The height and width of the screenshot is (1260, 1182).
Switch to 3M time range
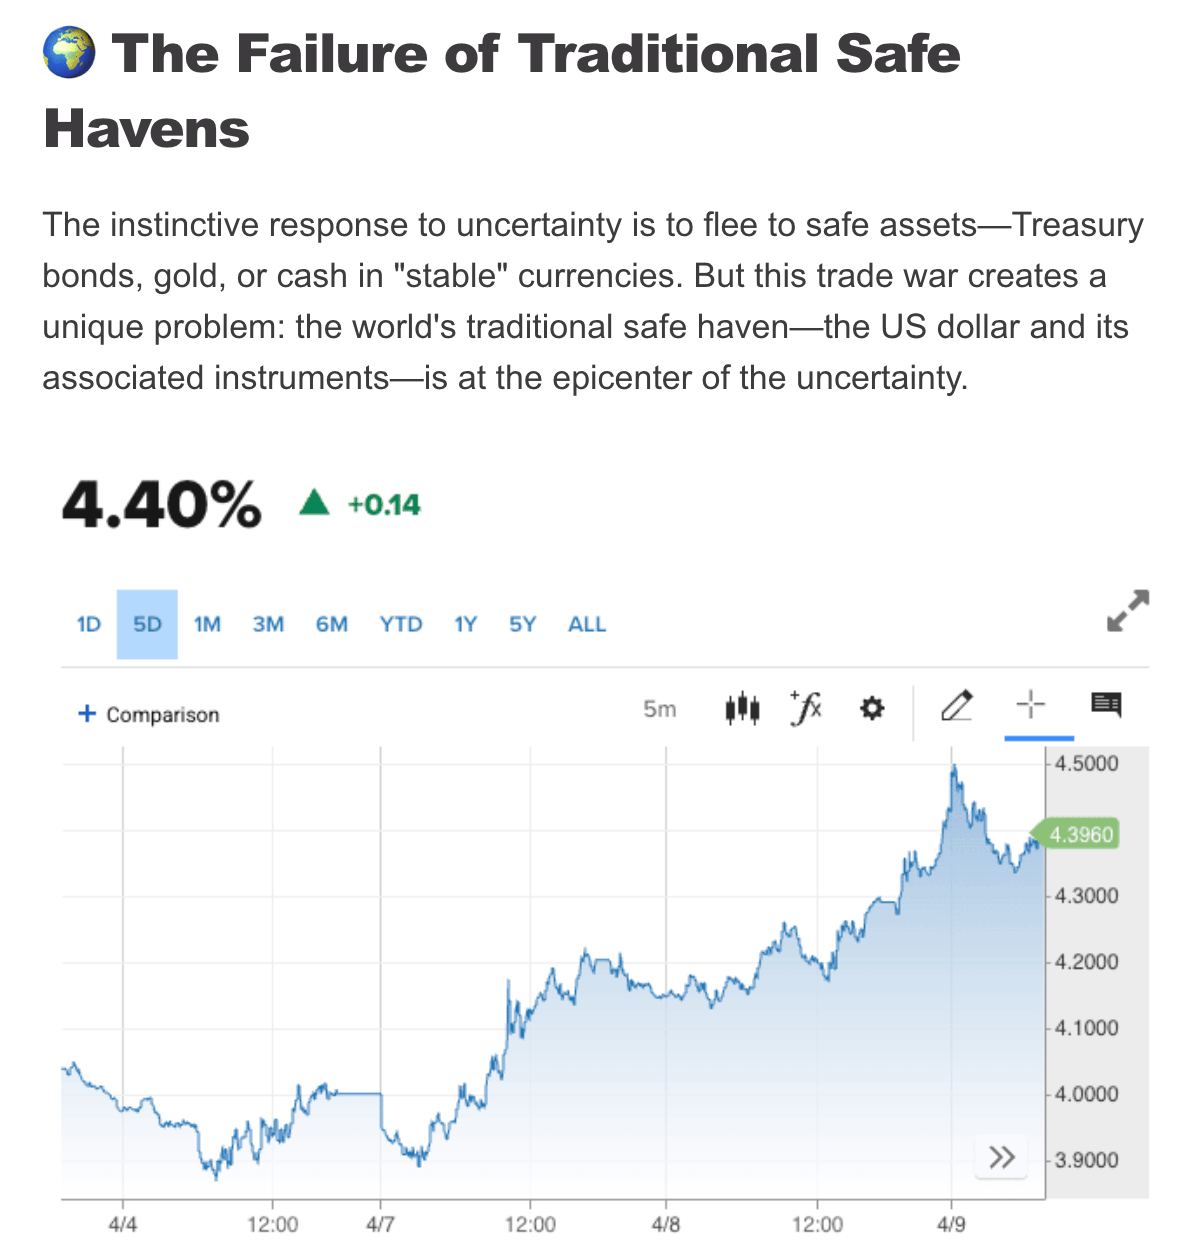268,624
